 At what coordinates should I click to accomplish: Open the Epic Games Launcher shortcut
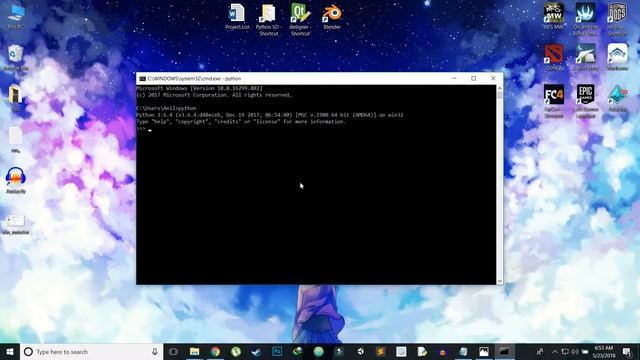tap(585, 102)
